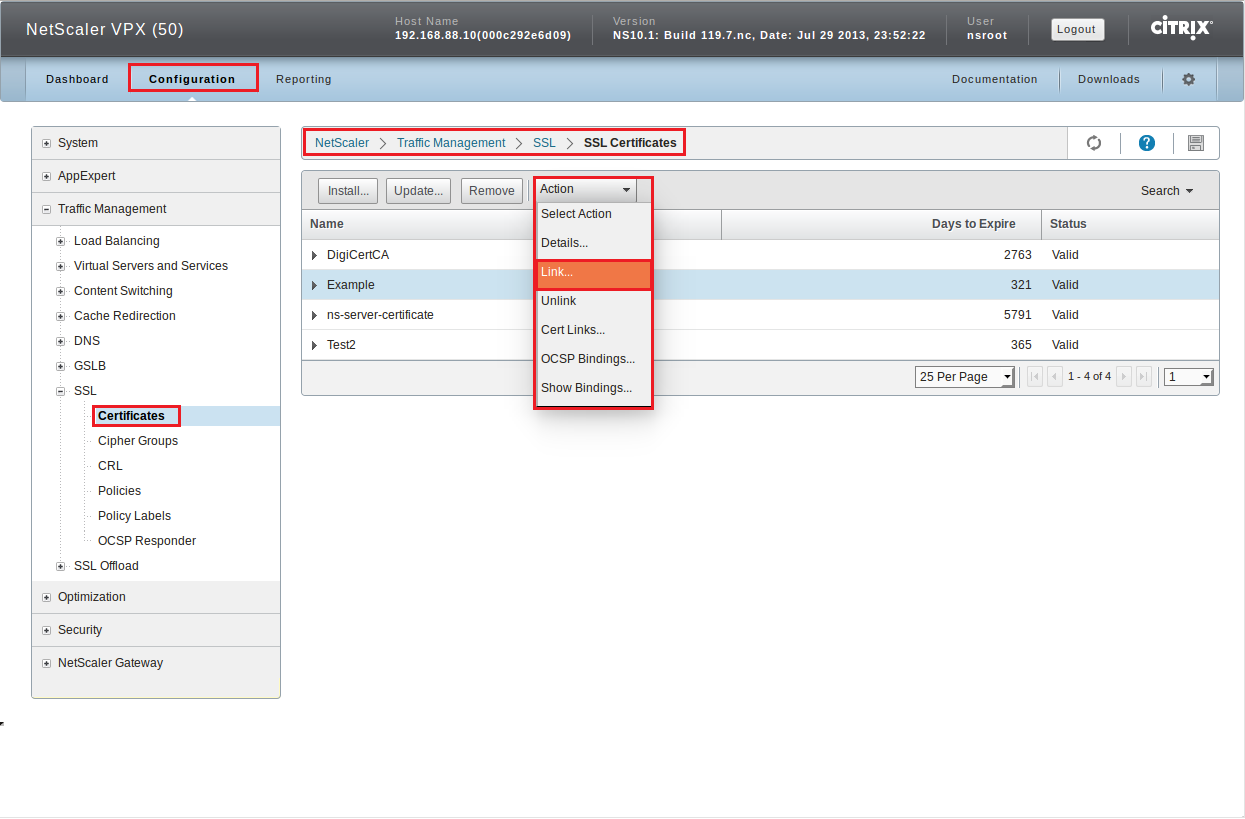Go to the next page arrow
The image size is (1245, 819).
1124,377
